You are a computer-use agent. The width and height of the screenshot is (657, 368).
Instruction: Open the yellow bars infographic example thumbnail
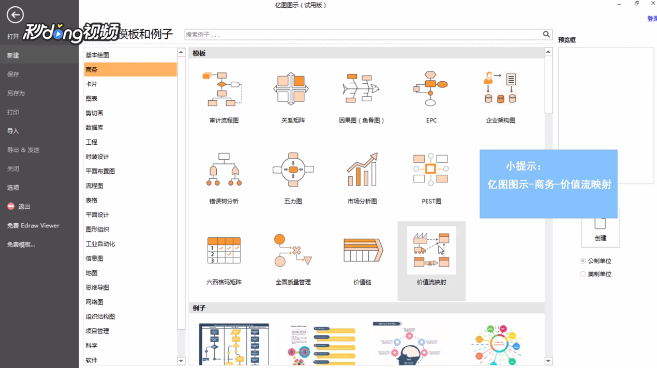(322, 345)
